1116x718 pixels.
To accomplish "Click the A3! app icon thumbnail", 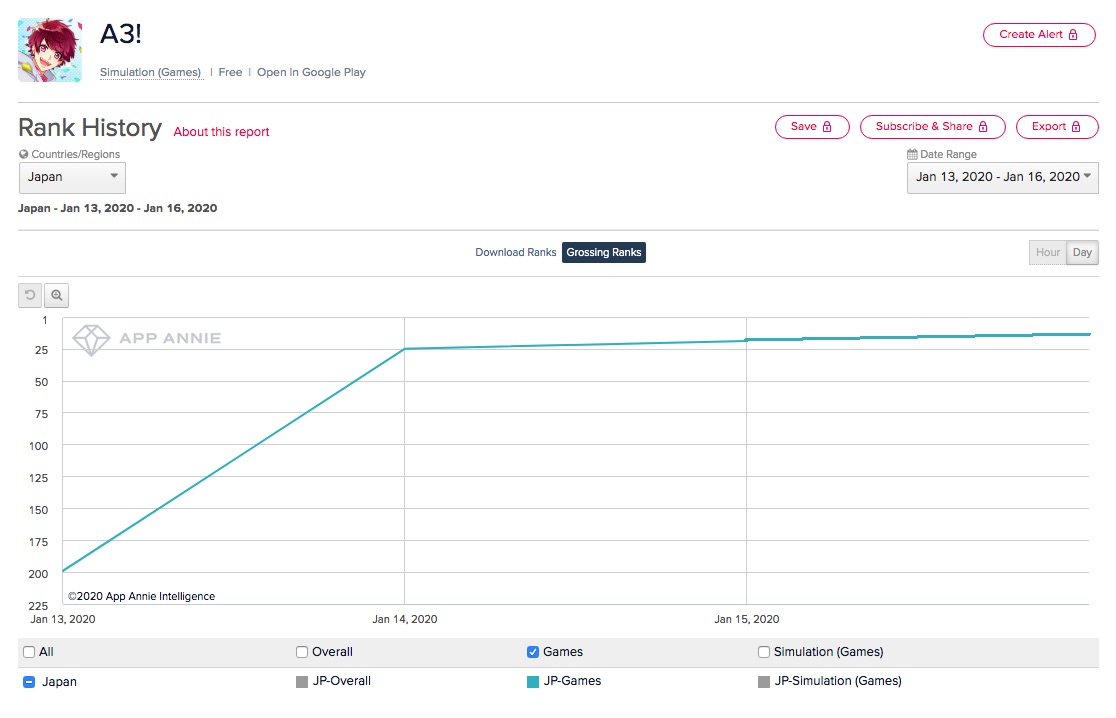I will click(50, 51).
